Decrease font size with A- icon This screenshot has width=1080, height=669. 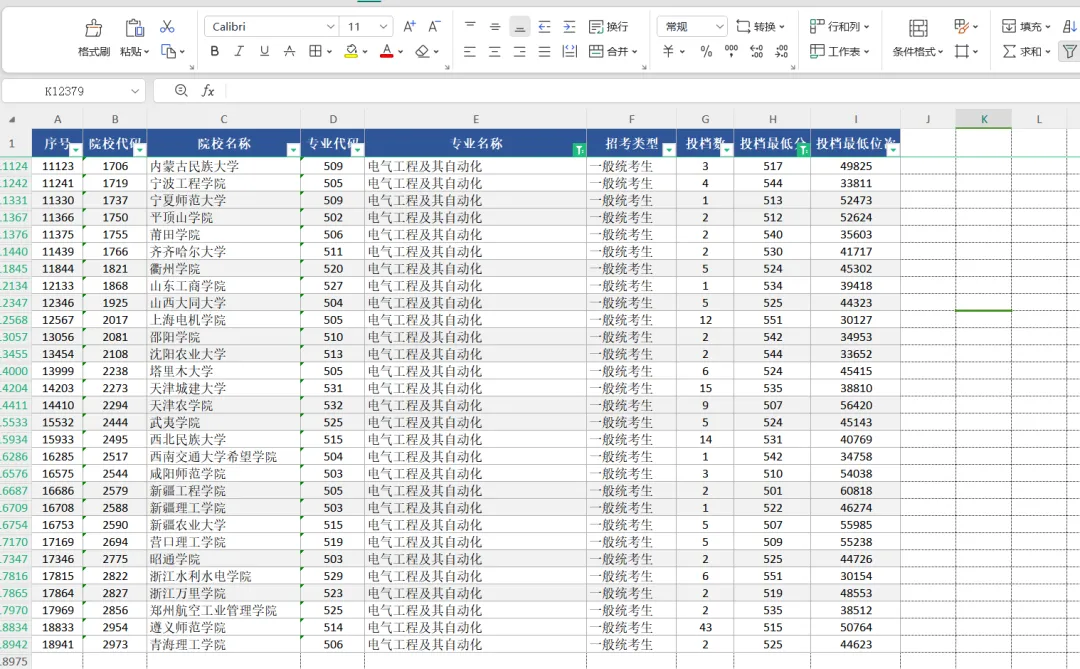tap(434, 26)
